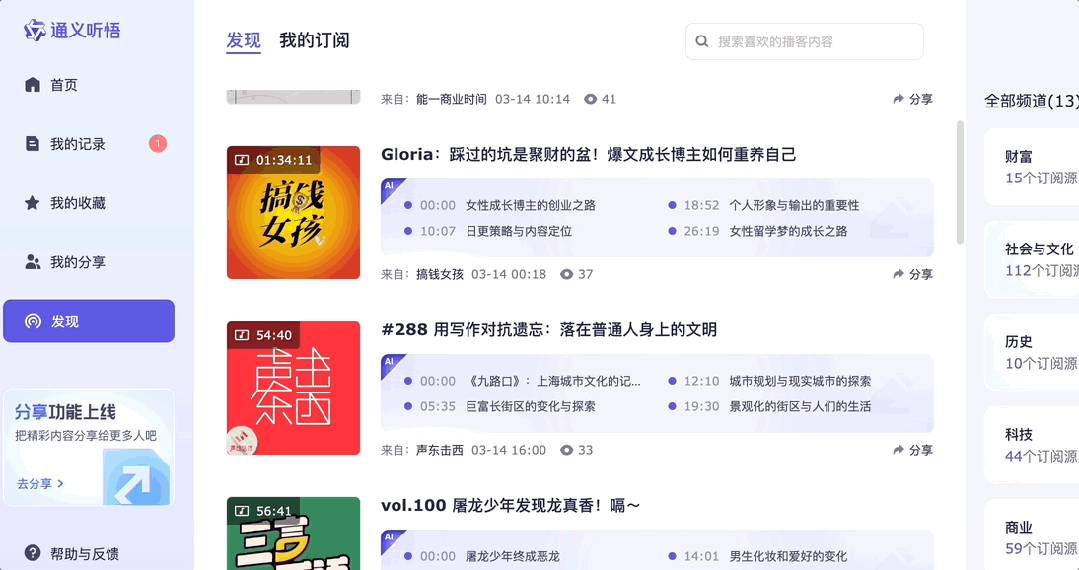This screenshot has width=1079, height=570.
Task: Click the vertical scrollbar thumb
Action: point(961,182)
